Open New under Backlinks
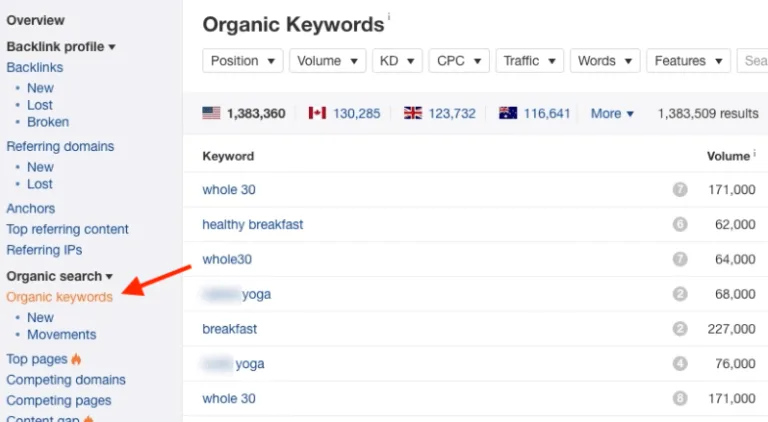Viewport: 768px width, 422px height. coord(40,88)
